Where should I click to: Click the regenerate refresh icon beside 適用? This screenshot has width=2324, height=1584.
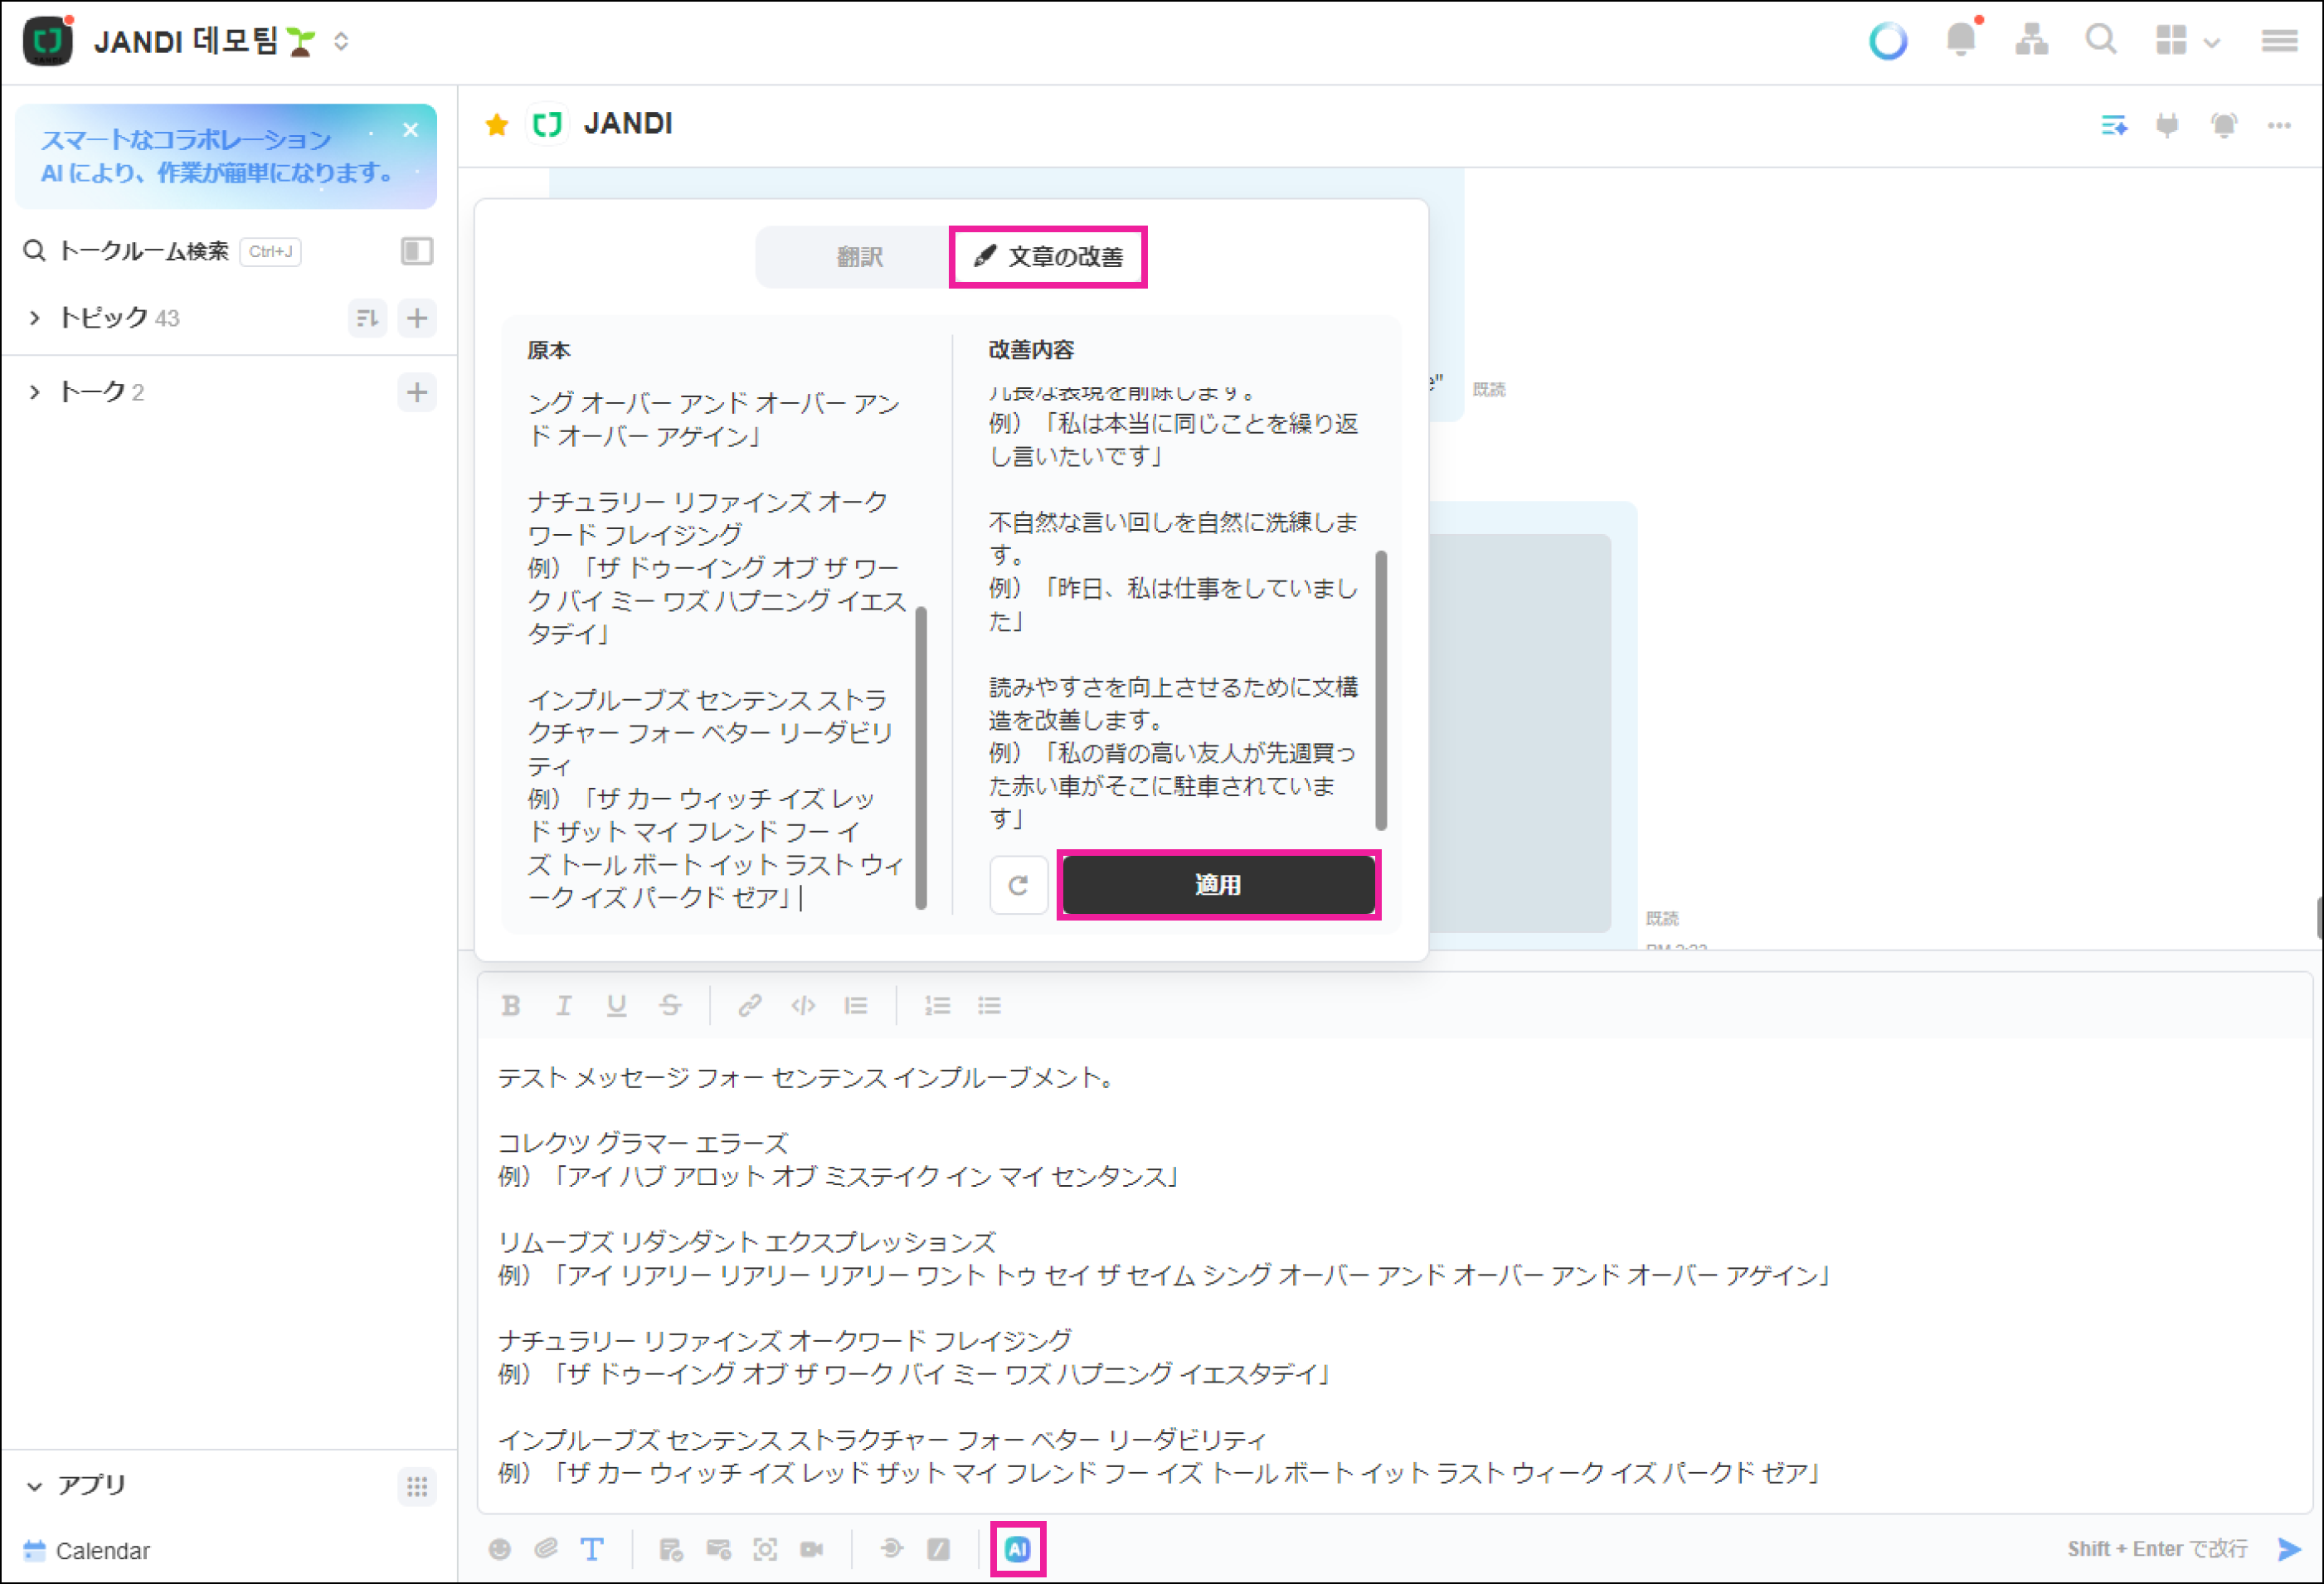(x=1018, y=885)
